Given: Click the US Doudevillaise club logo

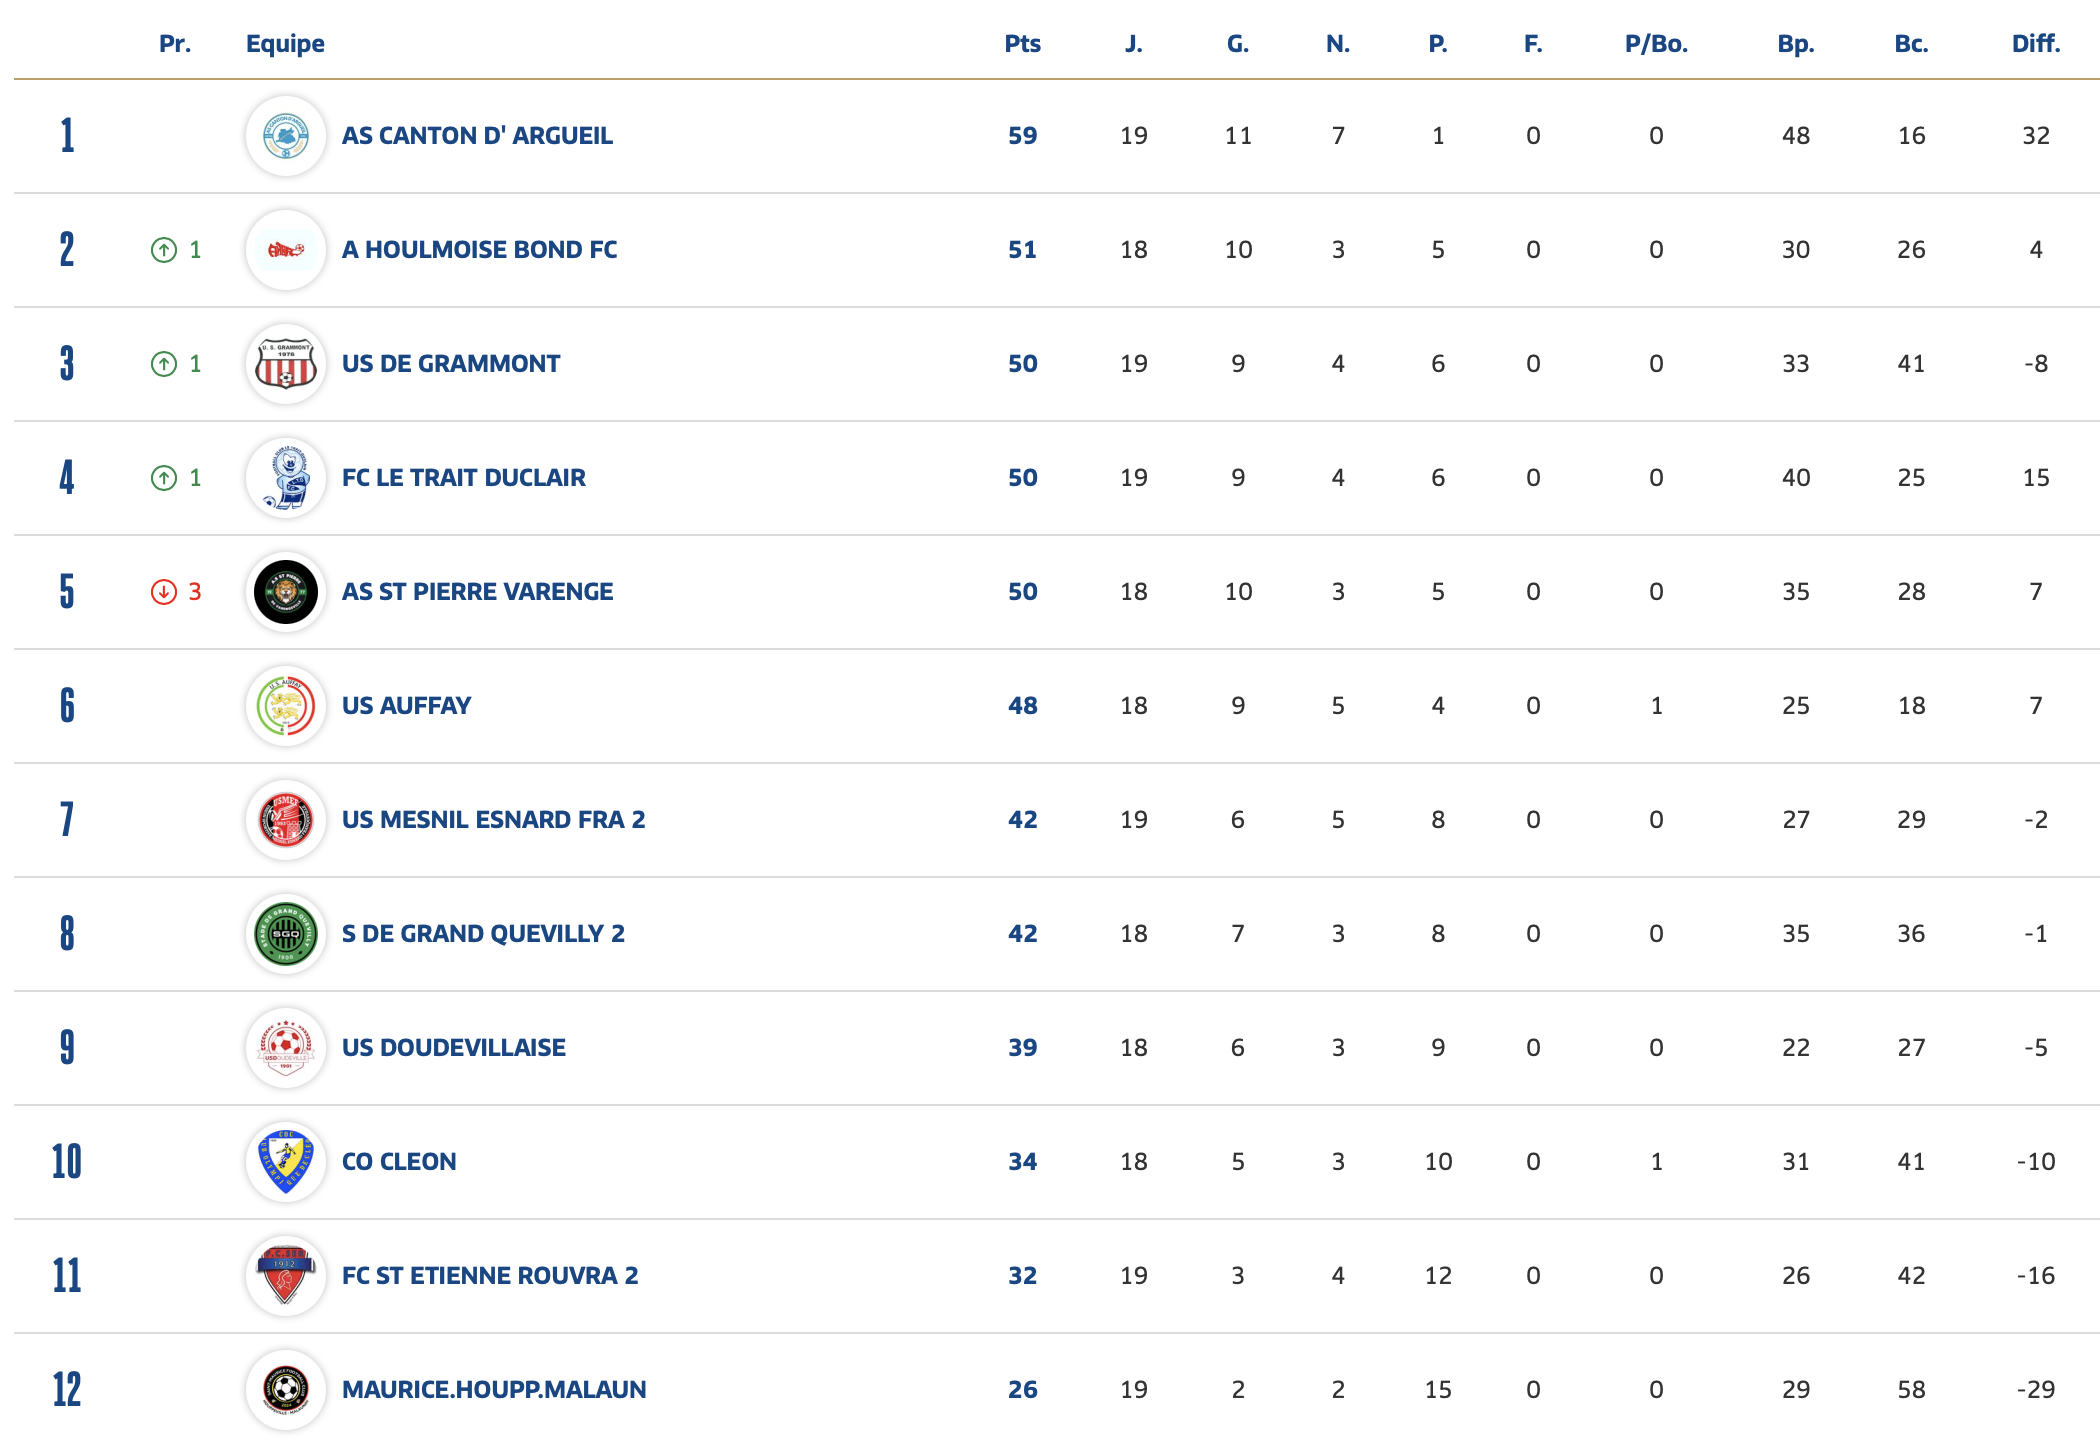Looking at the screenshot, I should click(285, 1048).
